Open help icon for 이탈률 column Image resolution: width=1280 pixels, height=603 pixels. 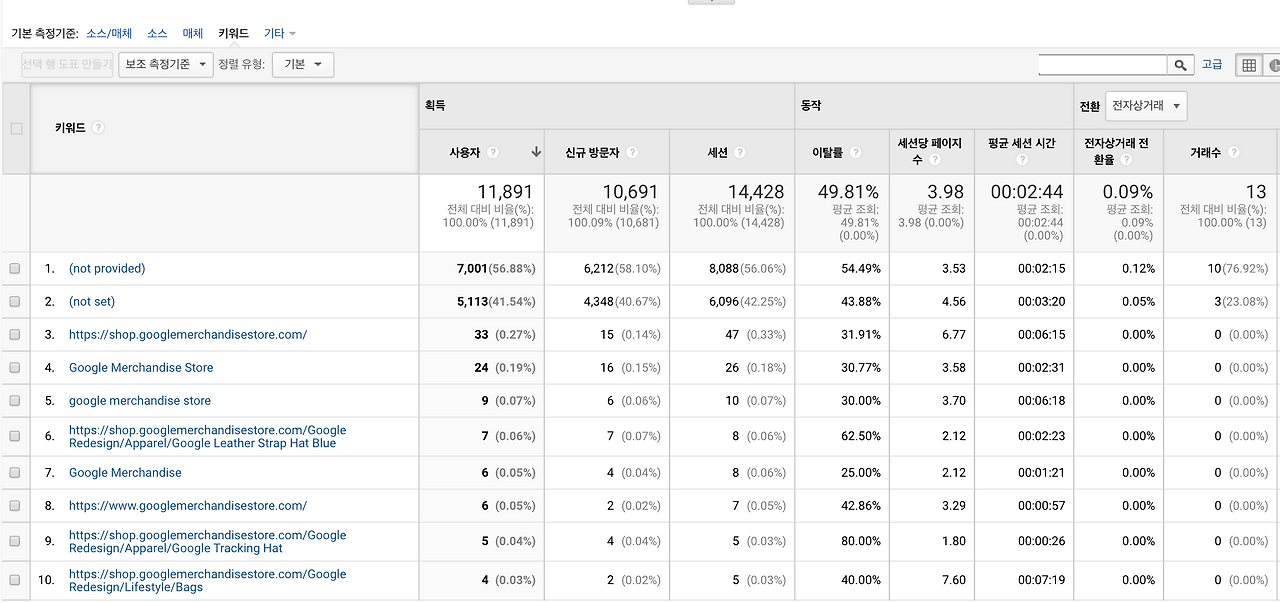pos(855,153)
